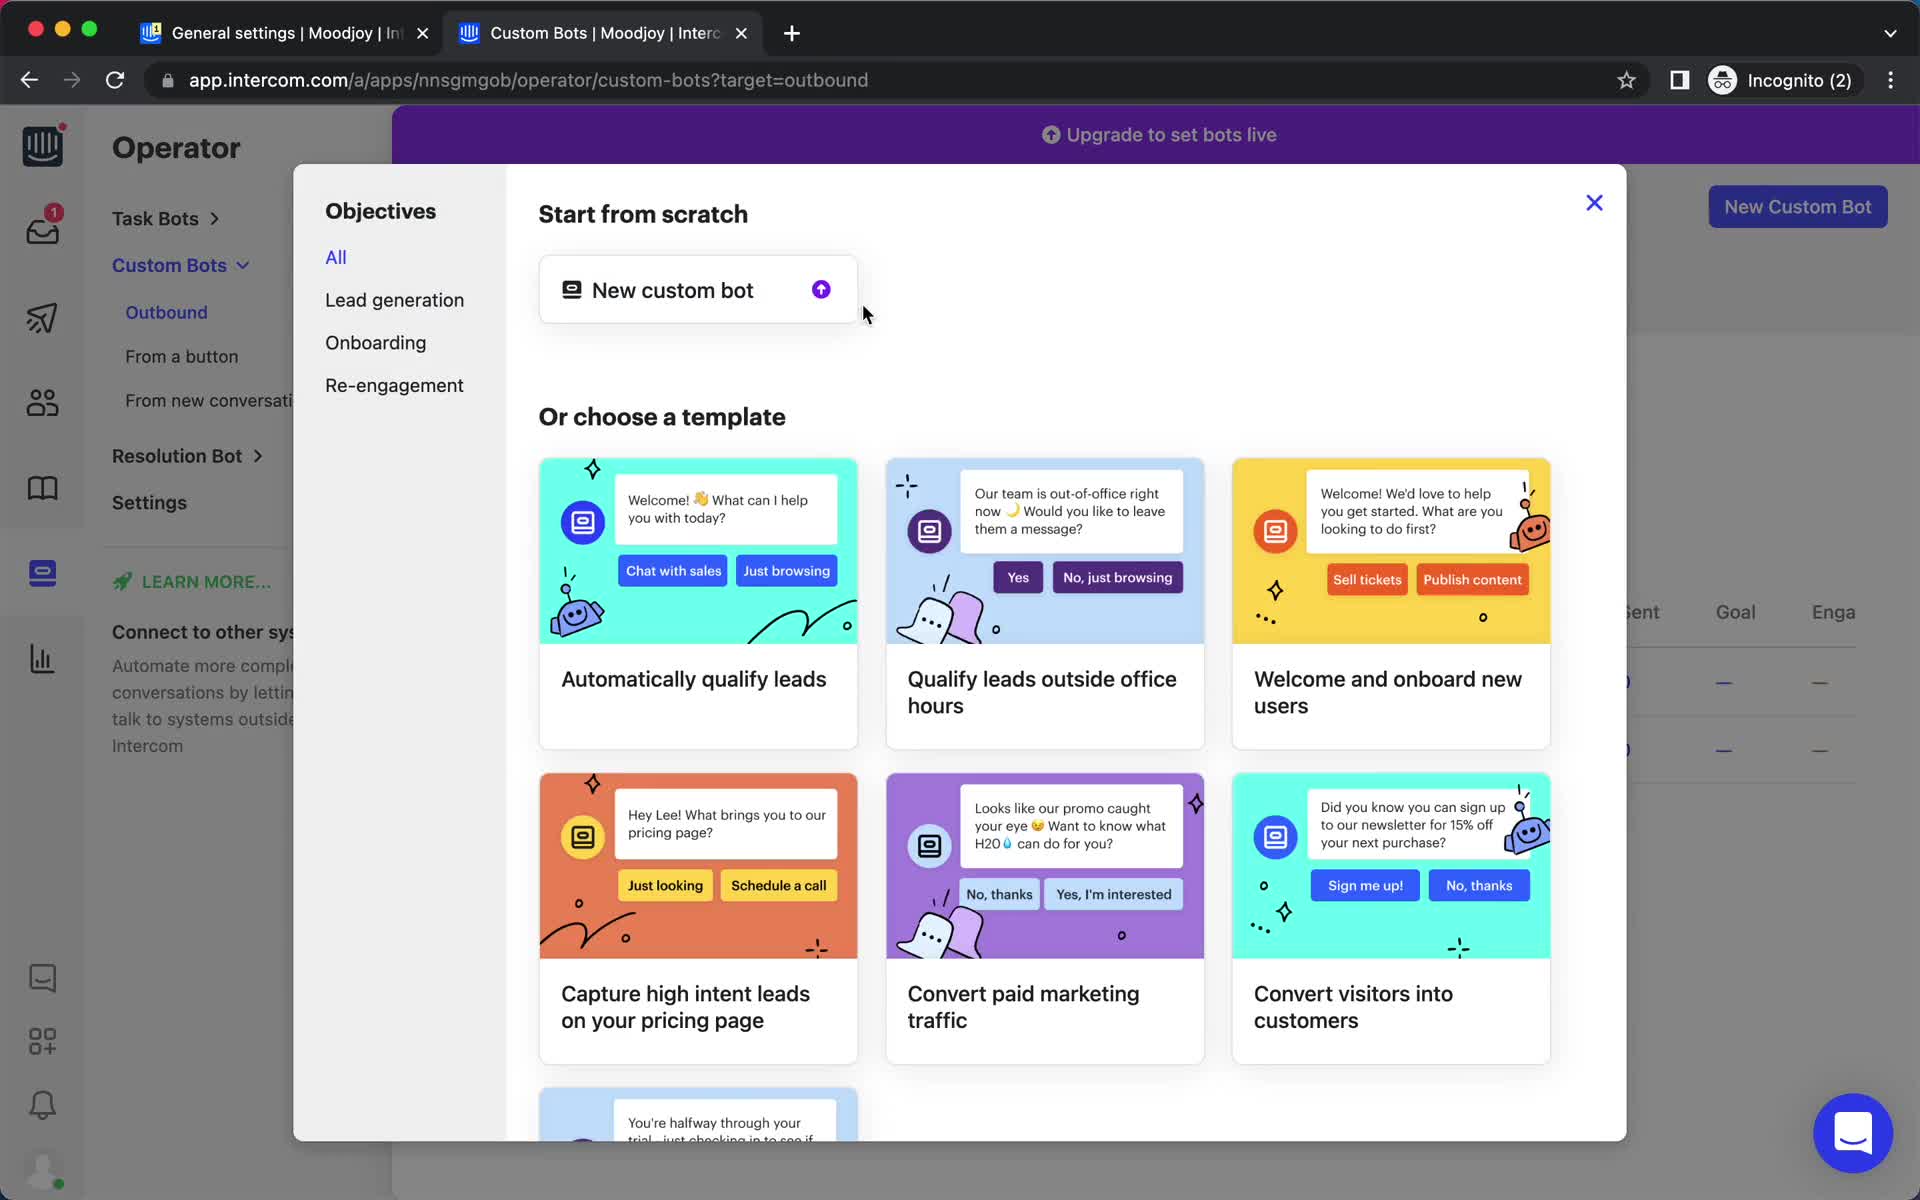Screen dimensions: 1920x1200
Task: Open the Inbox icon in left sidebar
Action: pyautogui.click(x=42, y=229)
